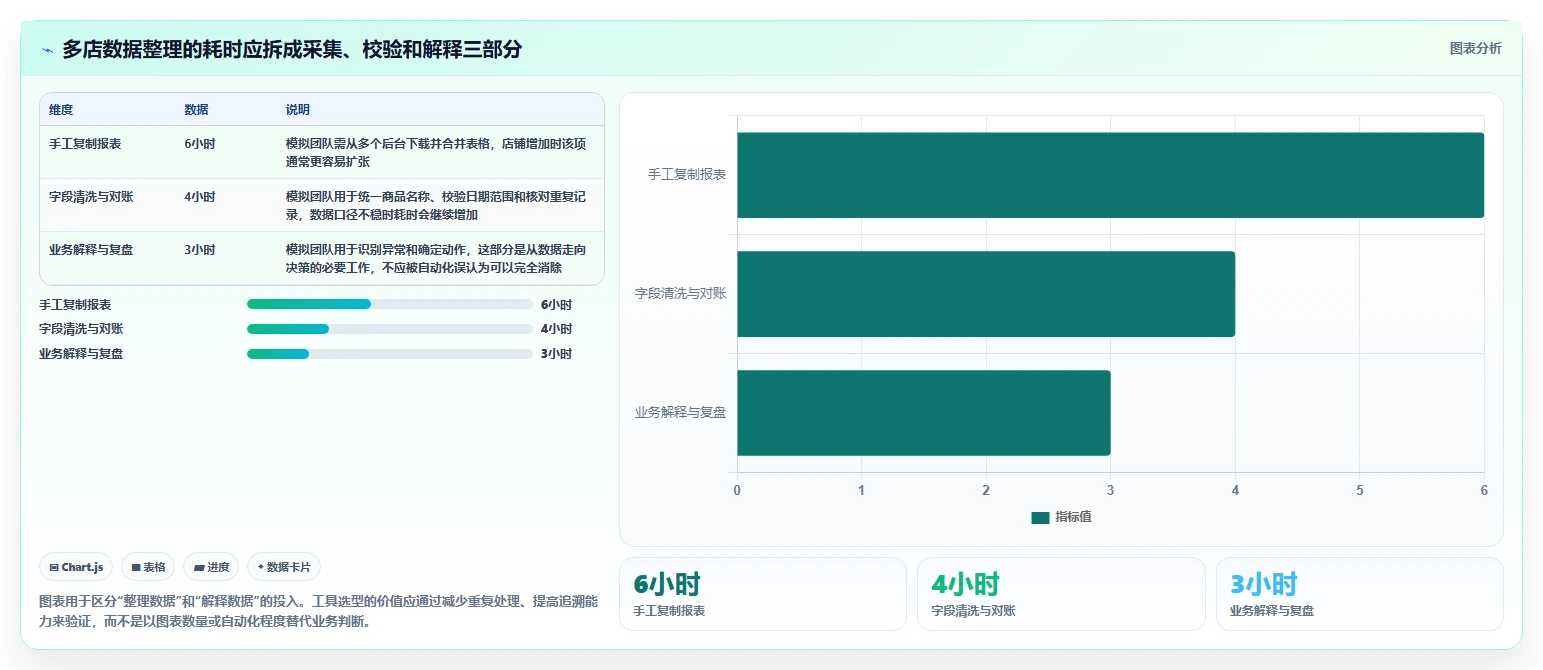
Task: Click the 指标值 legend text
Action: [1074, 517]
